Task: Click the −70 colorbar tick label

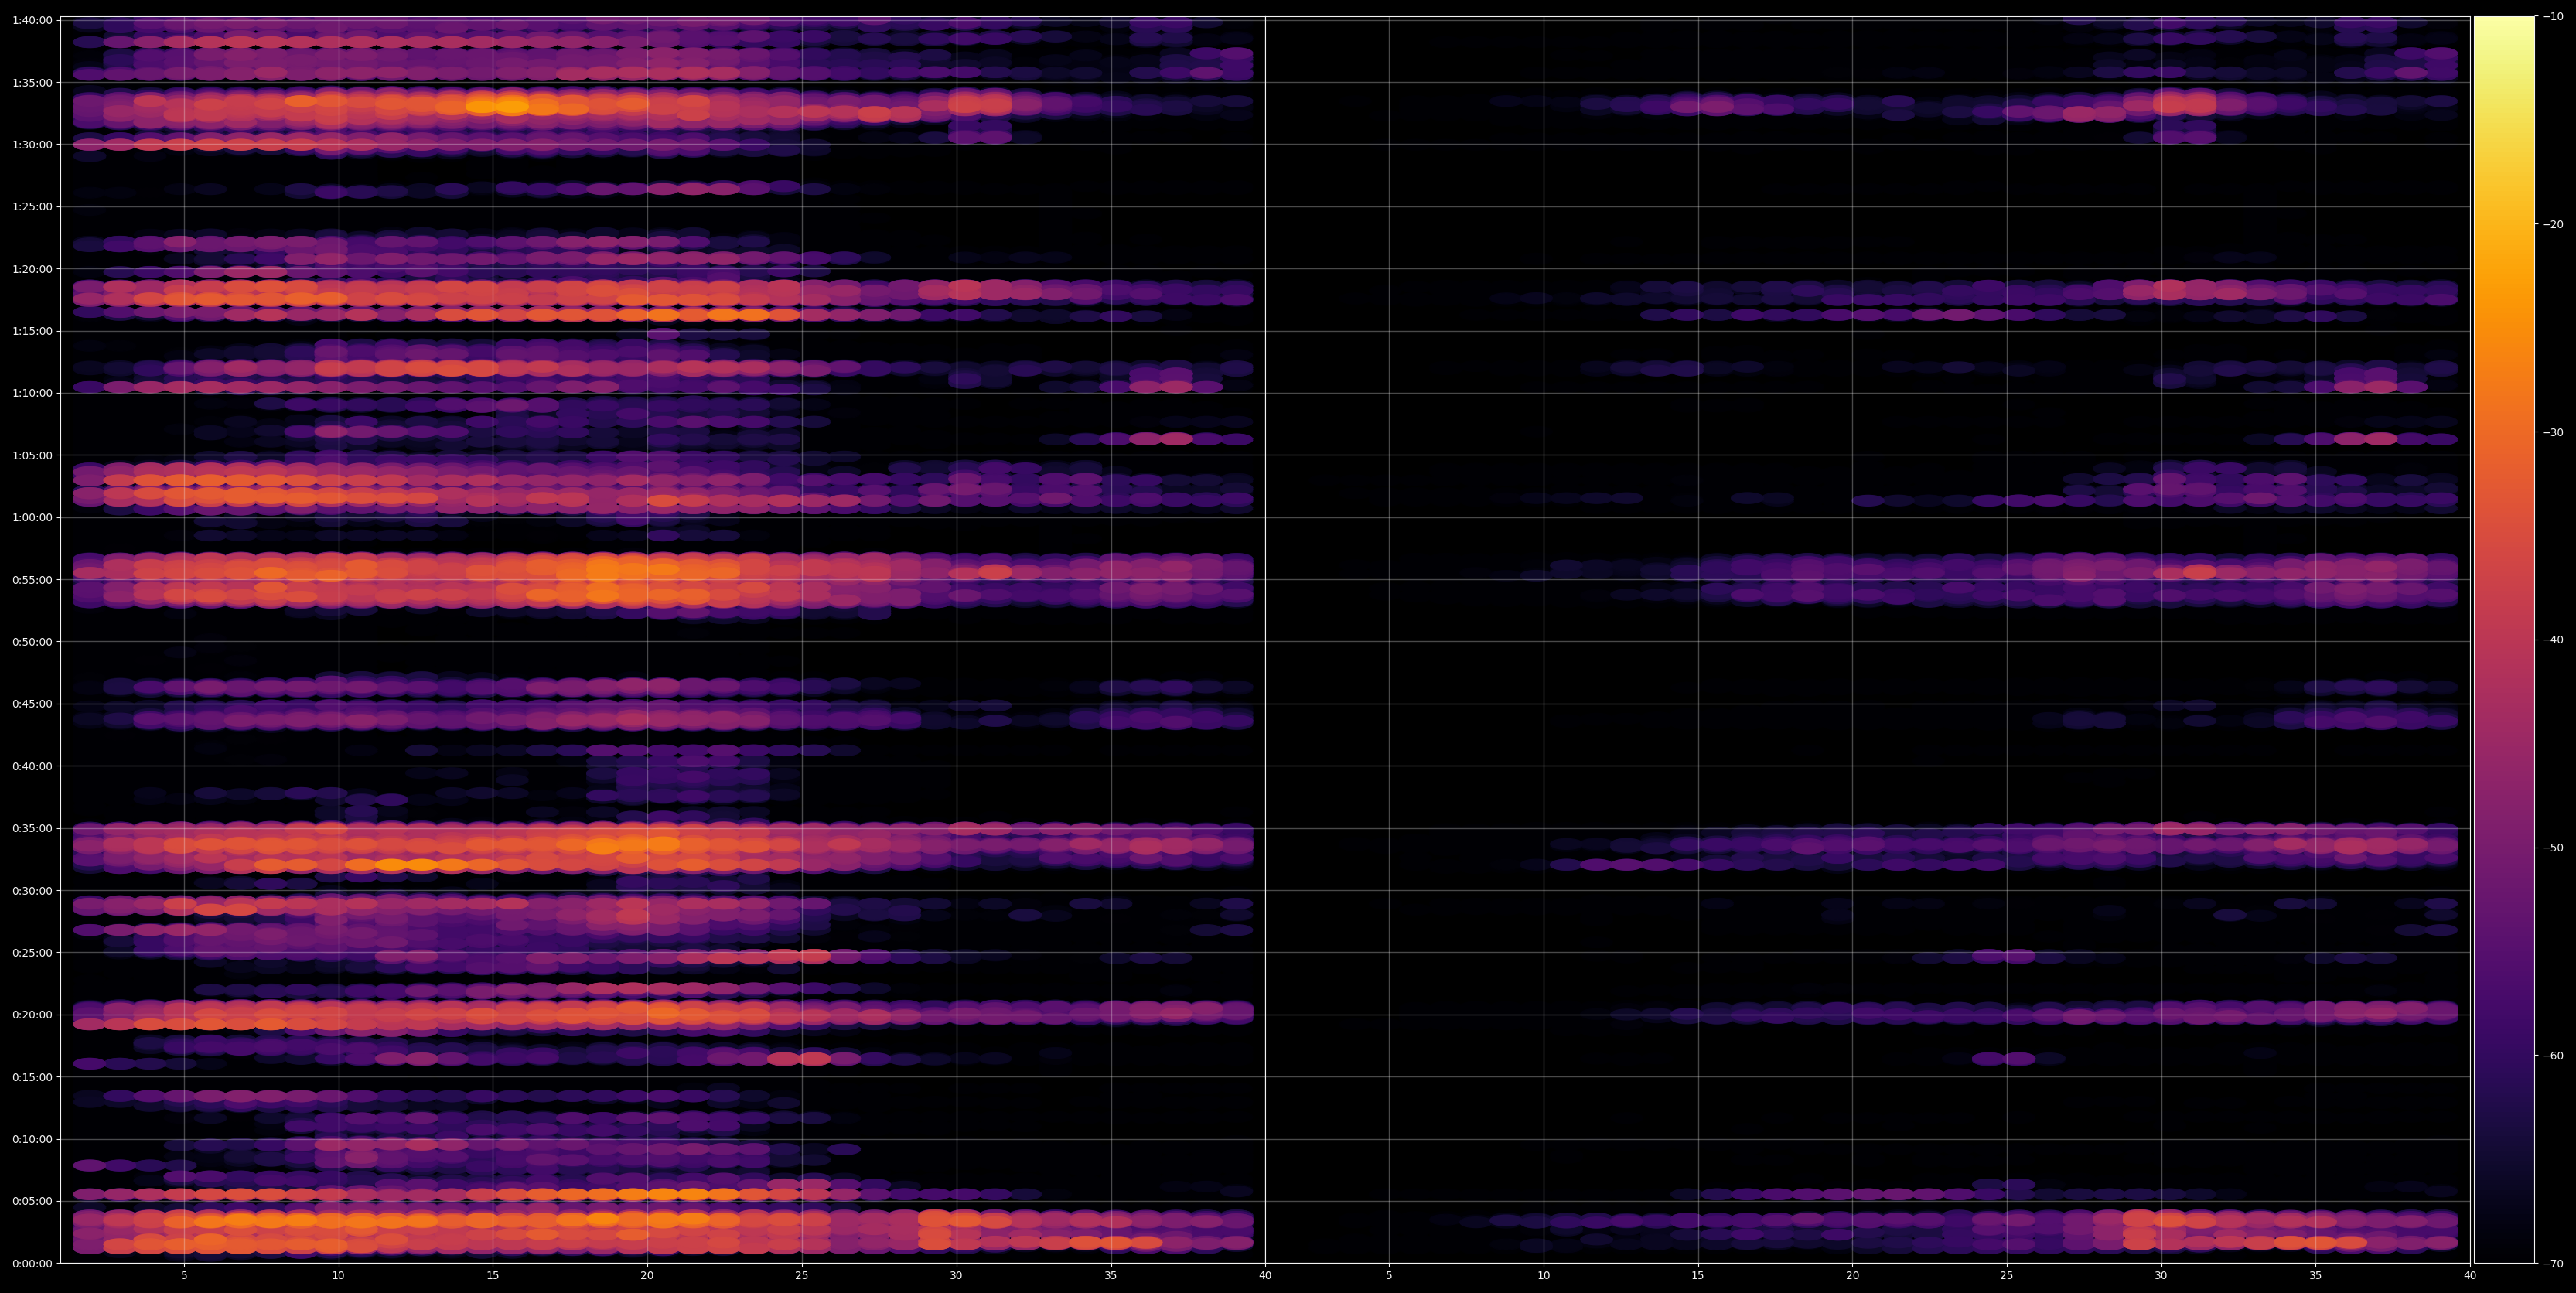Action: (x=2552, y=1264)
